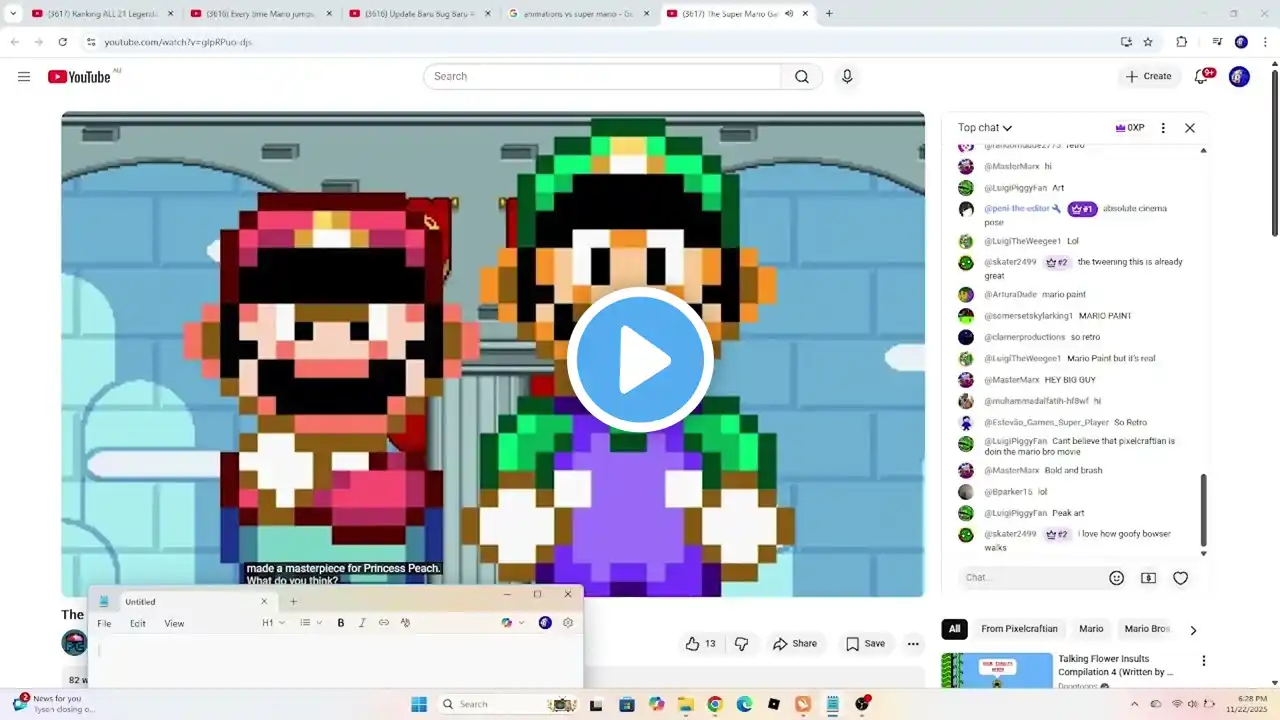Click the Share button
Screen dimensions: 1280x720
pos(795,644)
